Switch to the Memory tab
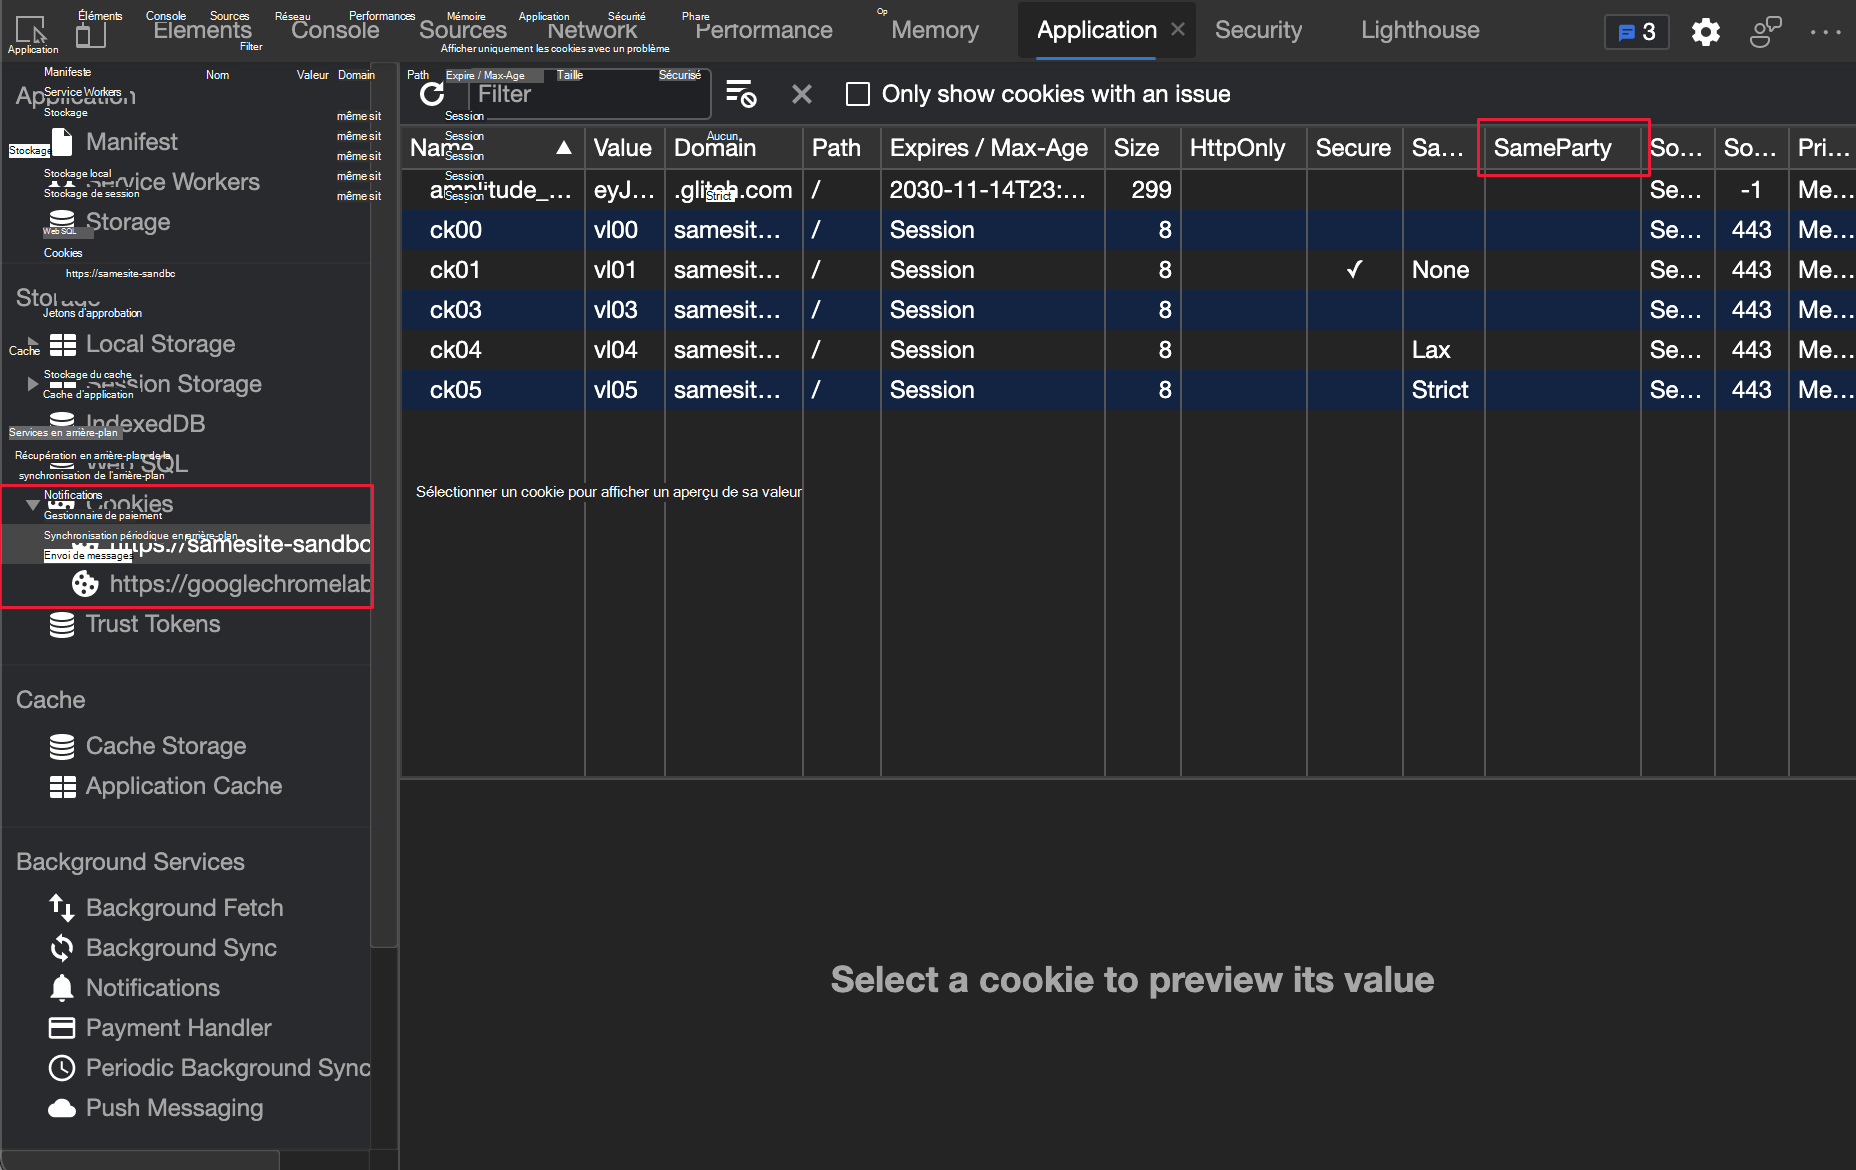 tap(935, 30)
